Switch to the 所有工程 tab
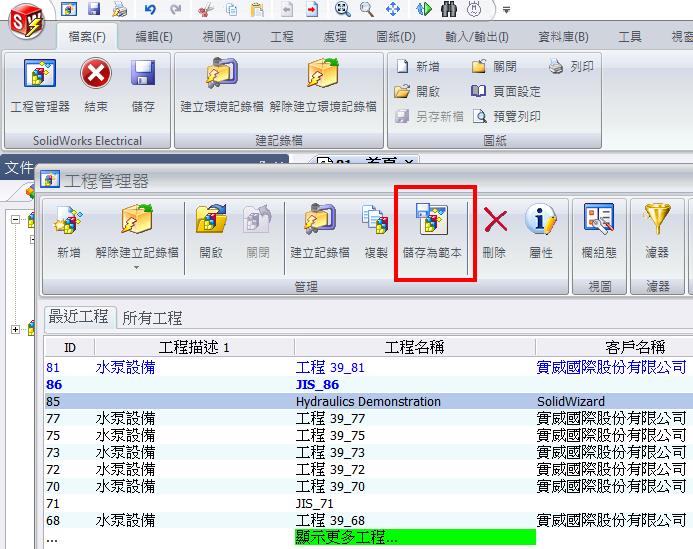This screenshot has width=693, height=549. pyautogui.click(x=152, y=318)
